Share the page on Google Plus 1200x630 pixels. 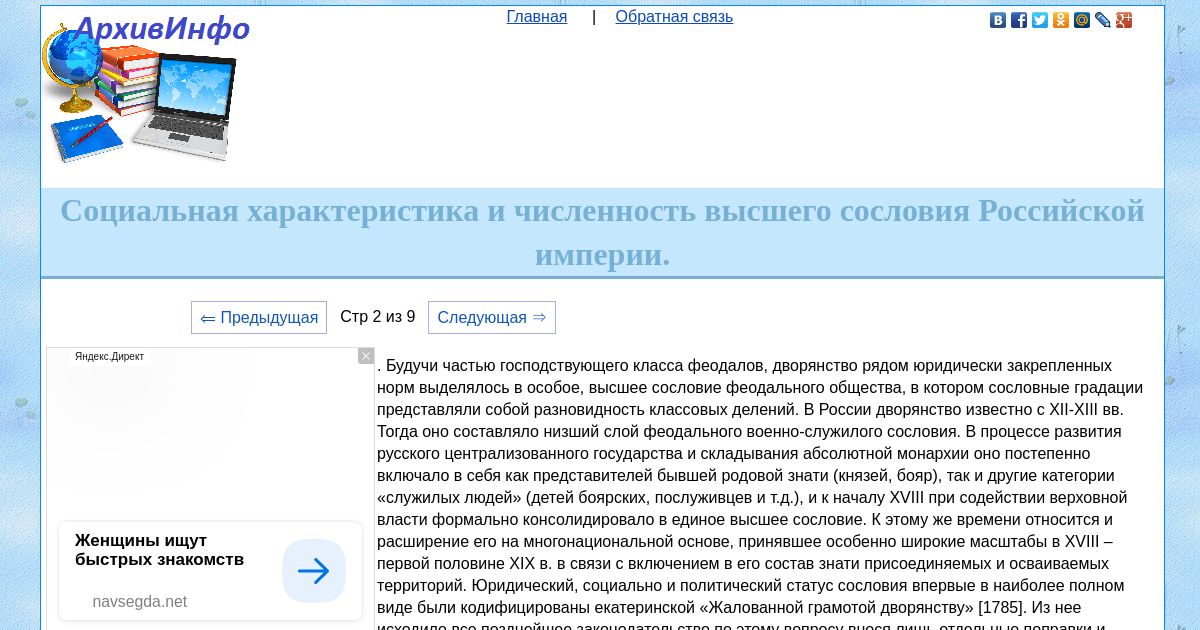tap(1124, 20)
